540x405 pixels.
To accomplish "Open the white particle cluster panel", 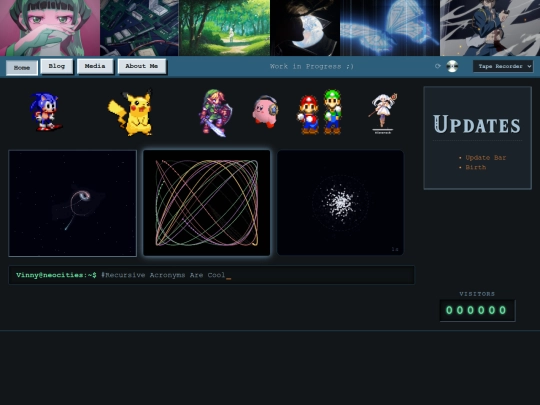I will (340, 202).
